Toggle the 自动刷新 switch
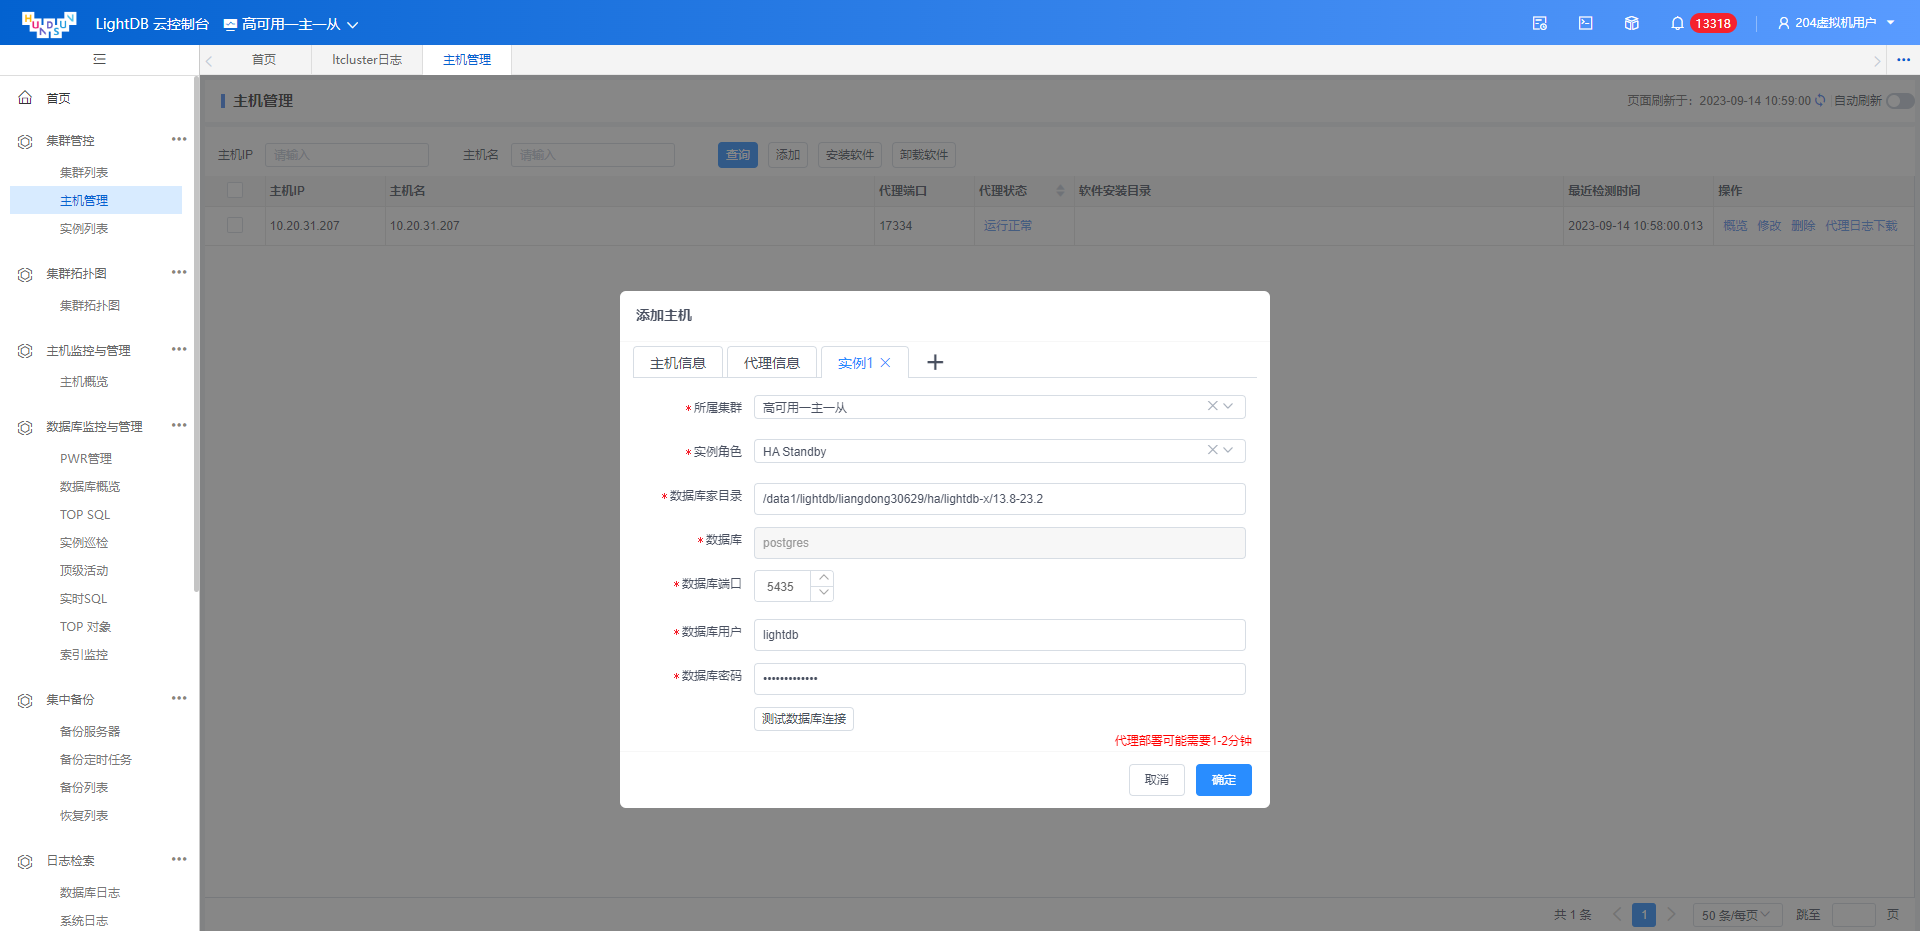The height and width of the screenshot is (931, 1920). tap(1900, 100)
